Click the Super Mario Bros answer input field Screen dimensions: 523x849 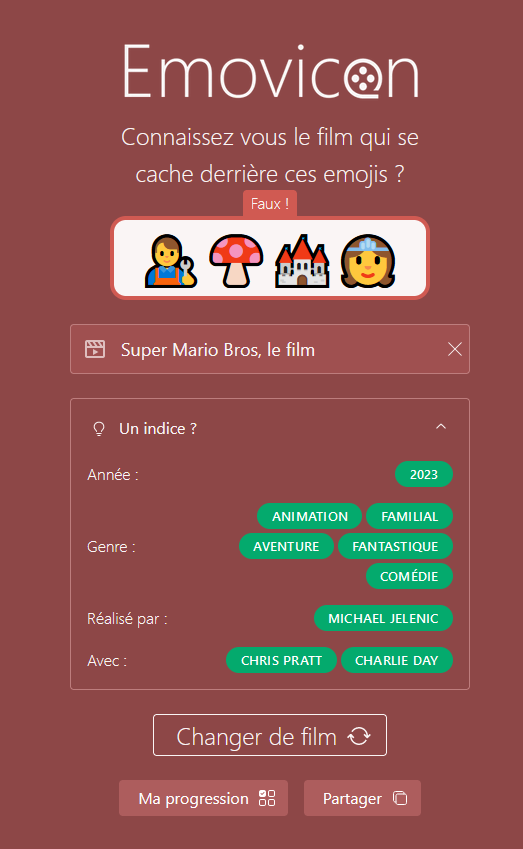[270, 349]
